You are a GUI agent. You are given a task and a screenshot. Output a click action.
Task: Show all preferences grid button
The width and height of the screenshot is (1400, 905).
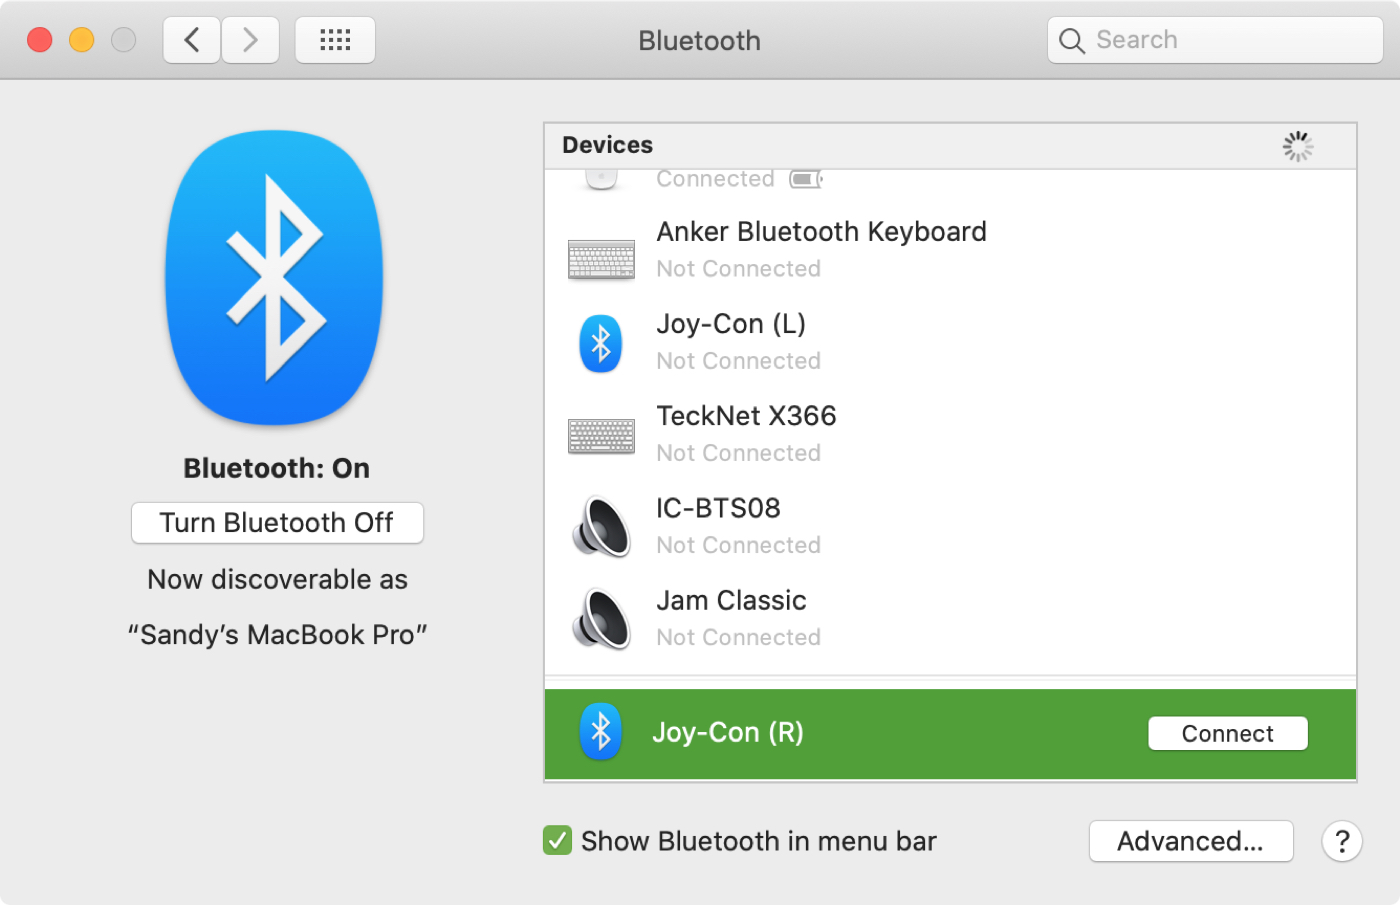(x=335, y=40)
